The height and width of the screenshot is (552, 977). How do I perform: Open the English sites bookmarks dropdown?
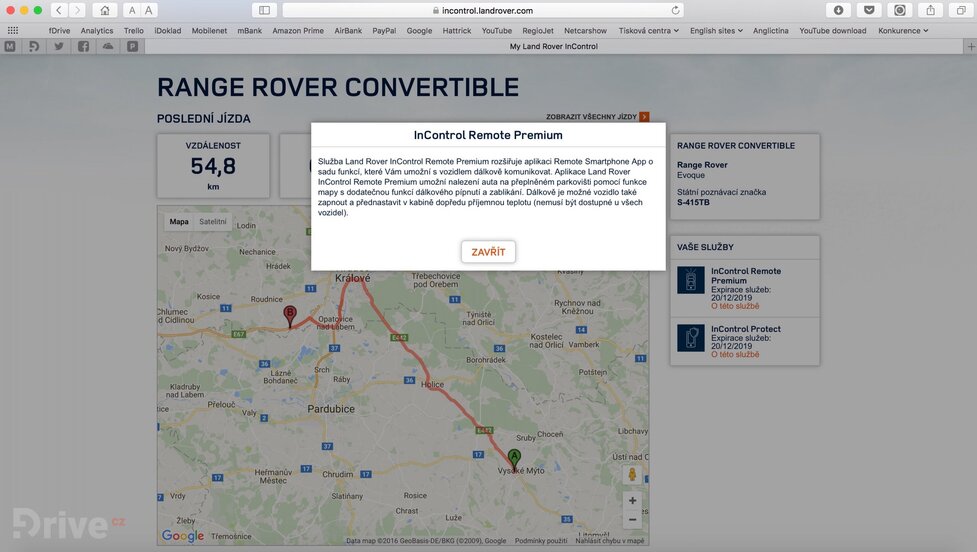[x=716, y=31]
